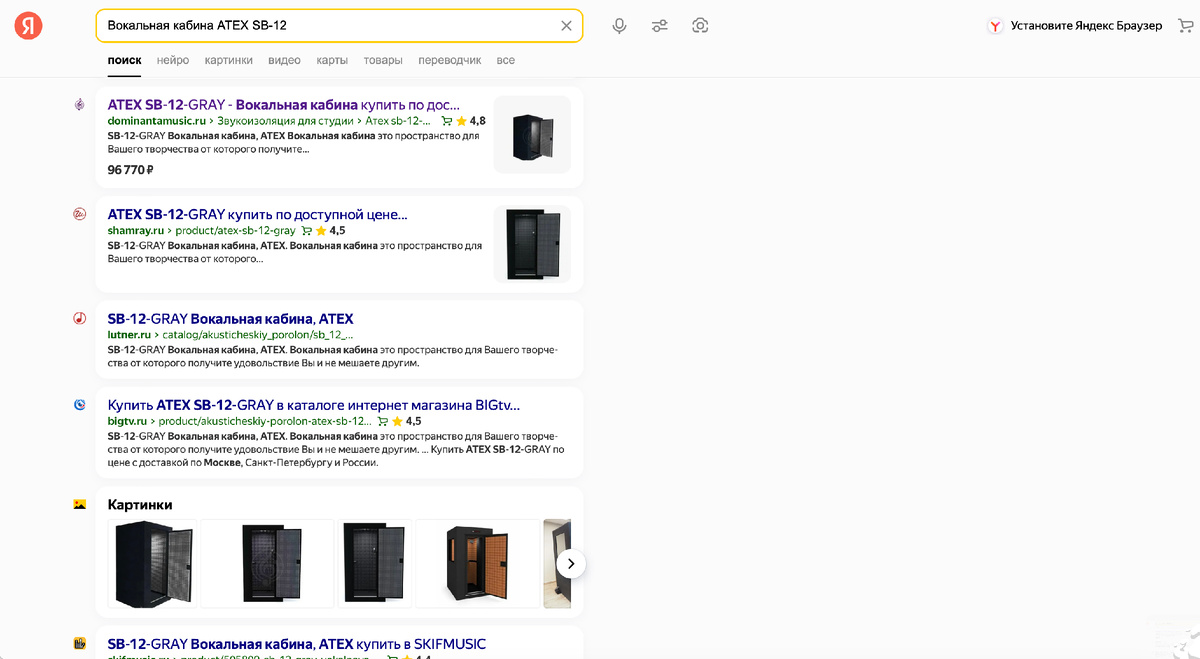Click the lutner.ru domain link

click(128, 335)
